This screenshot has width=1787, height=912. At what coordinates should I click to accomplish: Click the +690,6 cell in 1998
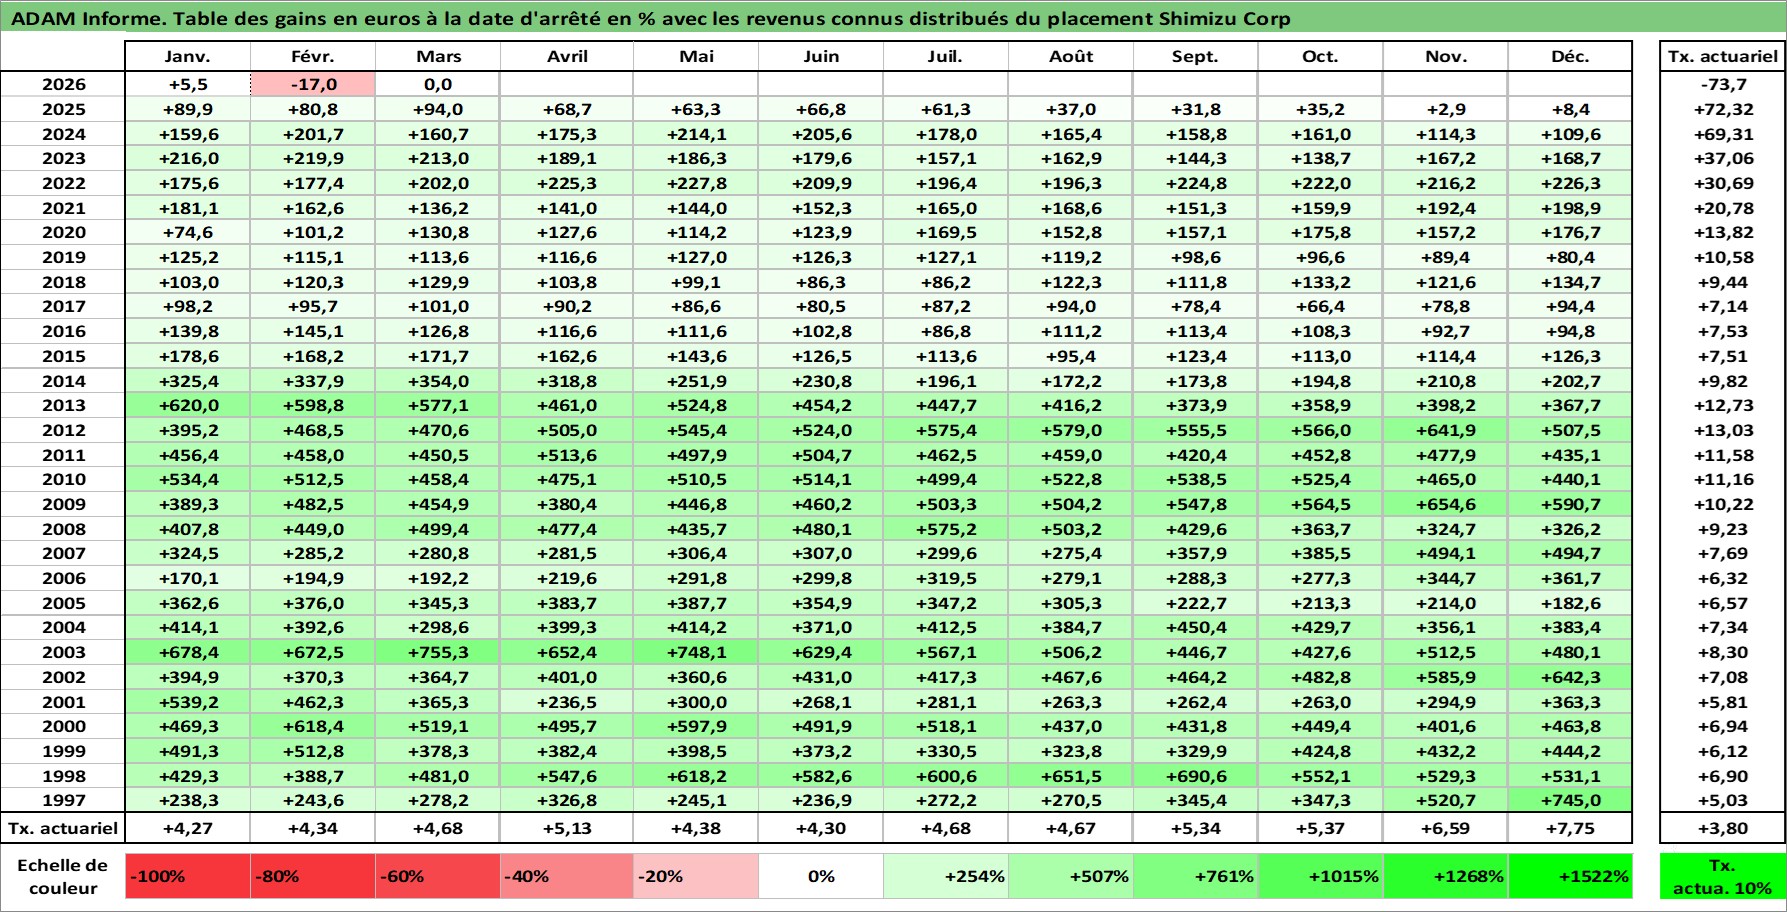click(1196, 776)
